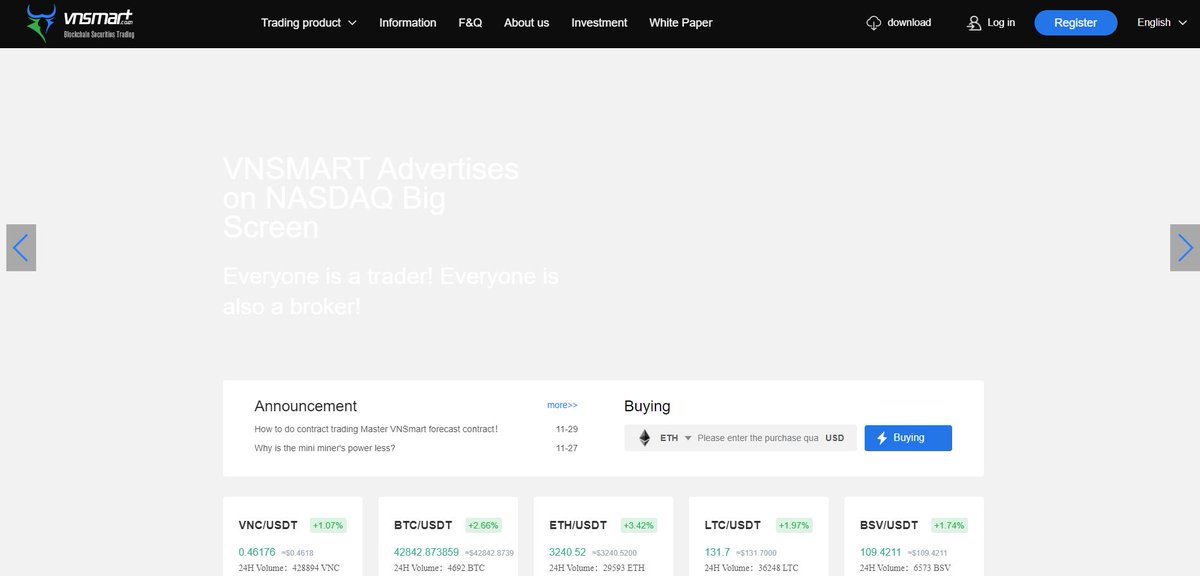1200x576 pixels.
Task: Click the 42842.873859 BTC price
Action: click(427, 552)
